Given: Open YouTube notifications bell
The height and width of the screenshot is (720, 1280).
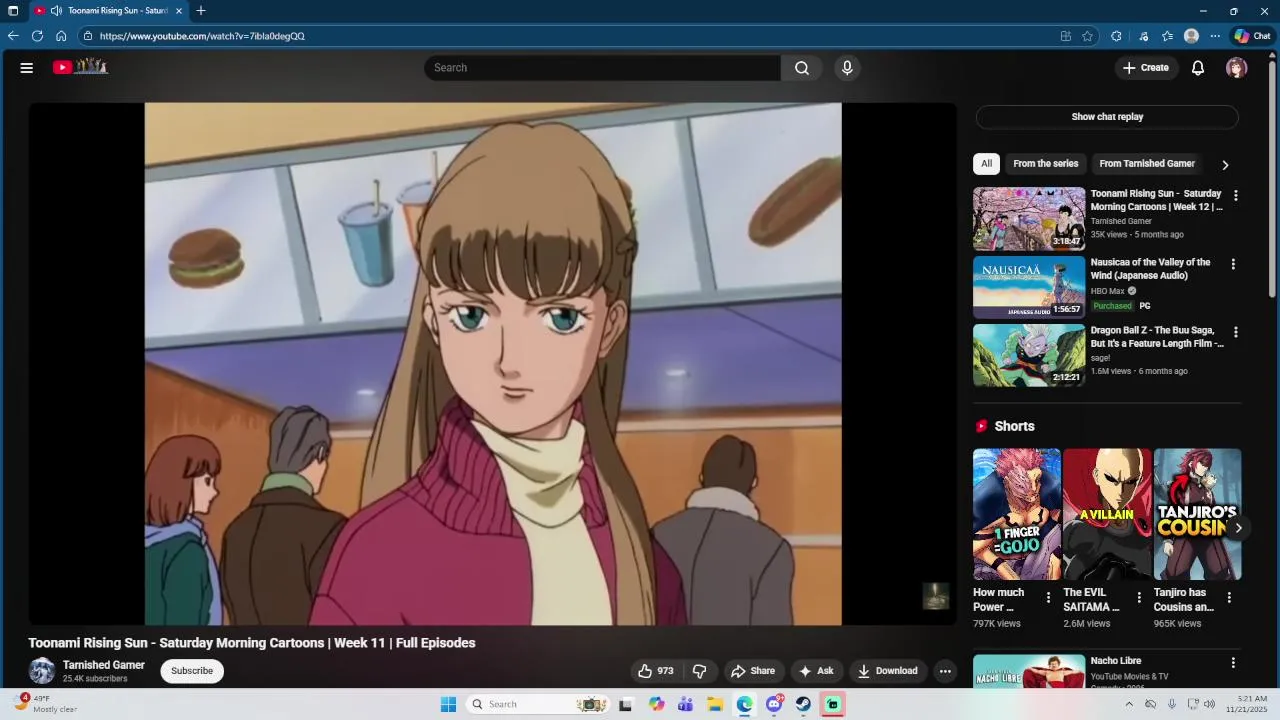Looking at the screenshot, I should click(1198, 68).
